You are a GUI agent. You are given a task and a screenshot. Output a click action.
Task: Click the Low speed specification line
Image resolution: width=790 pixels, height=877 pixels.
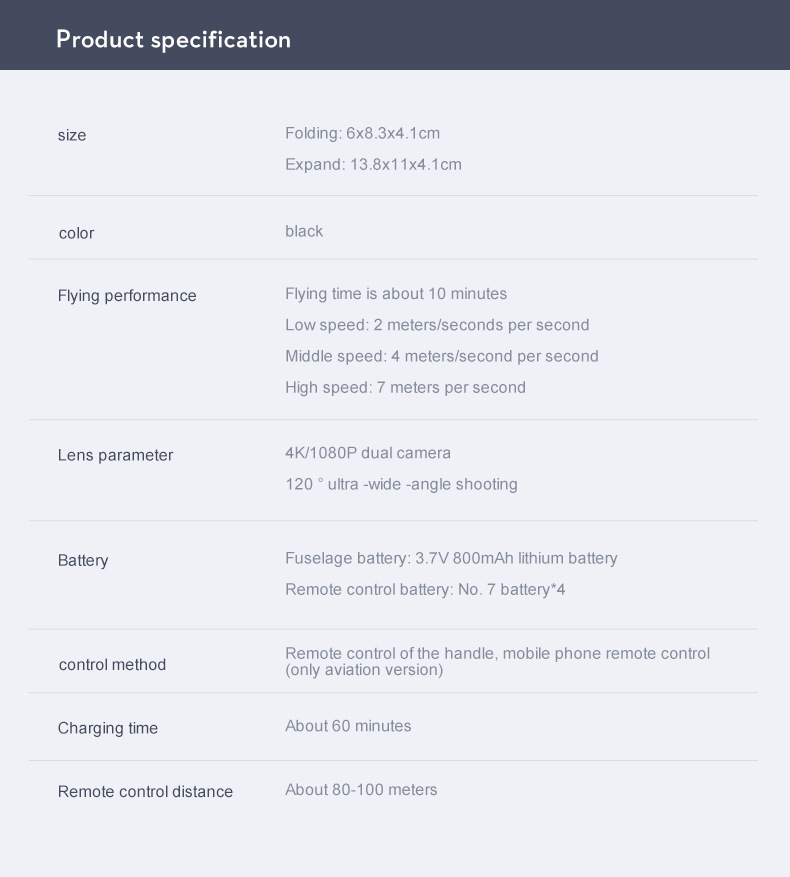pyautogui.click(x=437, y=325)
